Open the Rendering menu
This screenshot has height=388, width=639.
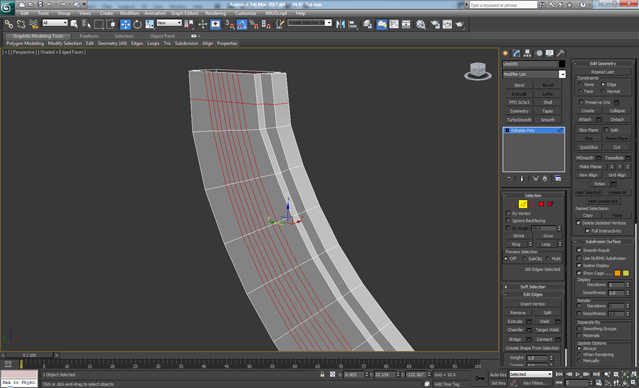pos(216,13)
